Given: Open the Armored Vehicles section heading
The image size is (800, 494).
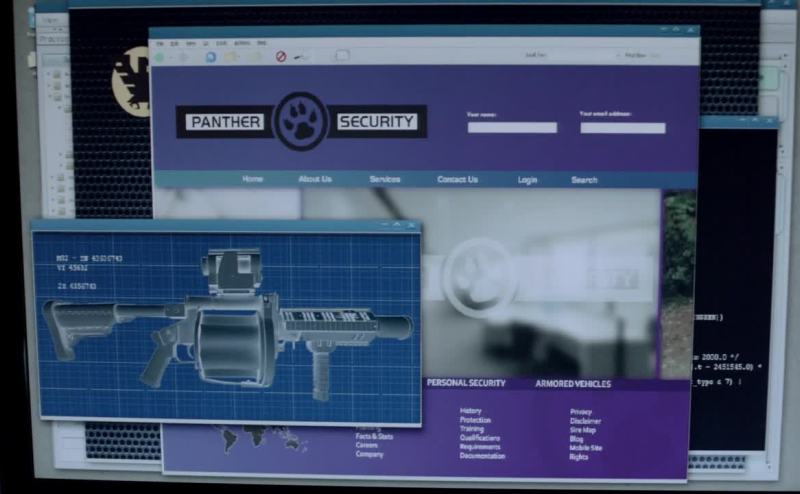Looking at the screenshot, I should tap(573, 383).
